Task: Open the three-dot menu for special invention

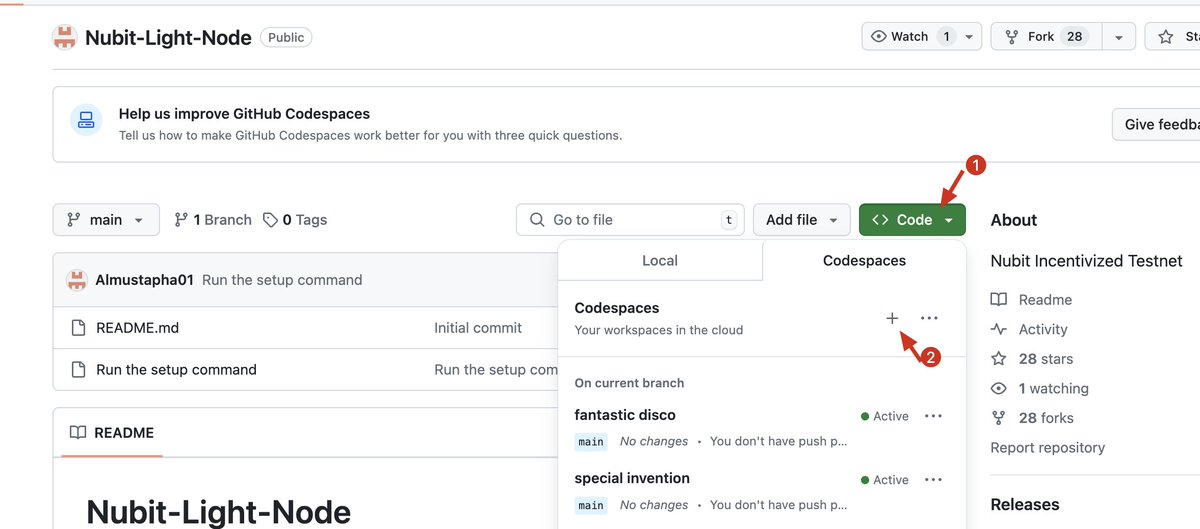Action: pos(933,480)
